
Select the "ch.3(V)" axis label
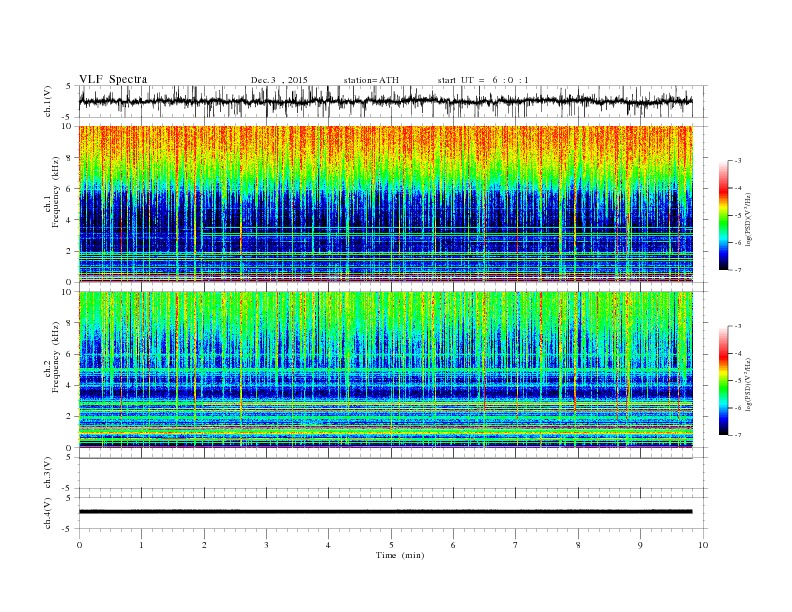coord(48,473)
